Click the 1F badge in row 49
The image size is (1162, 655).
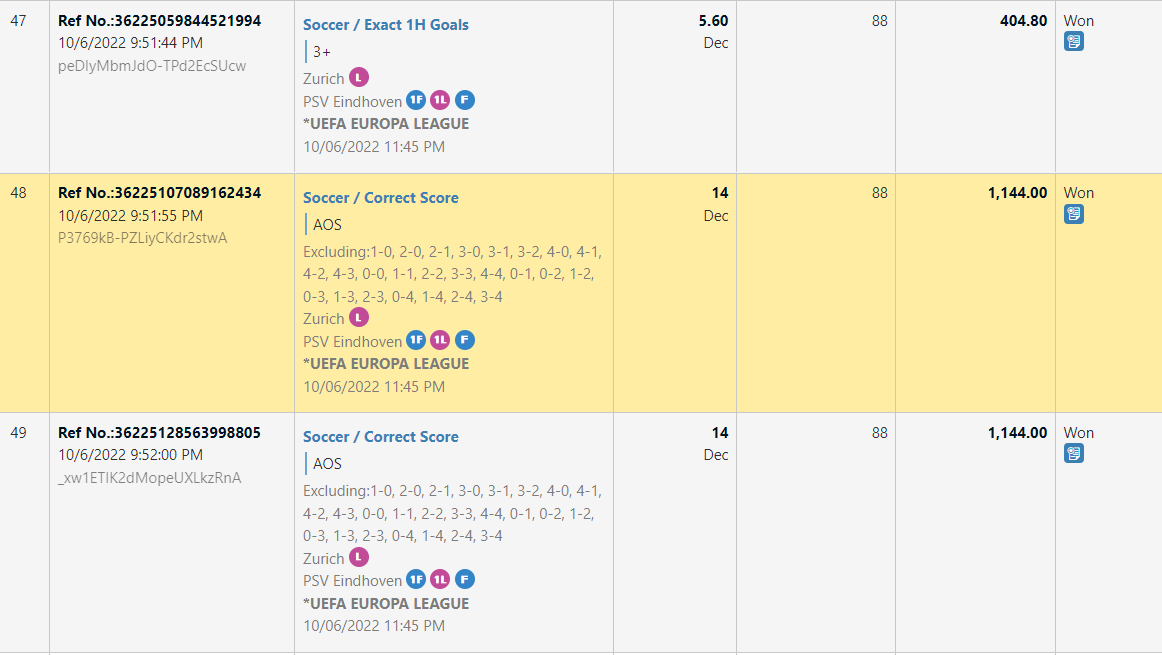point(417,580)
